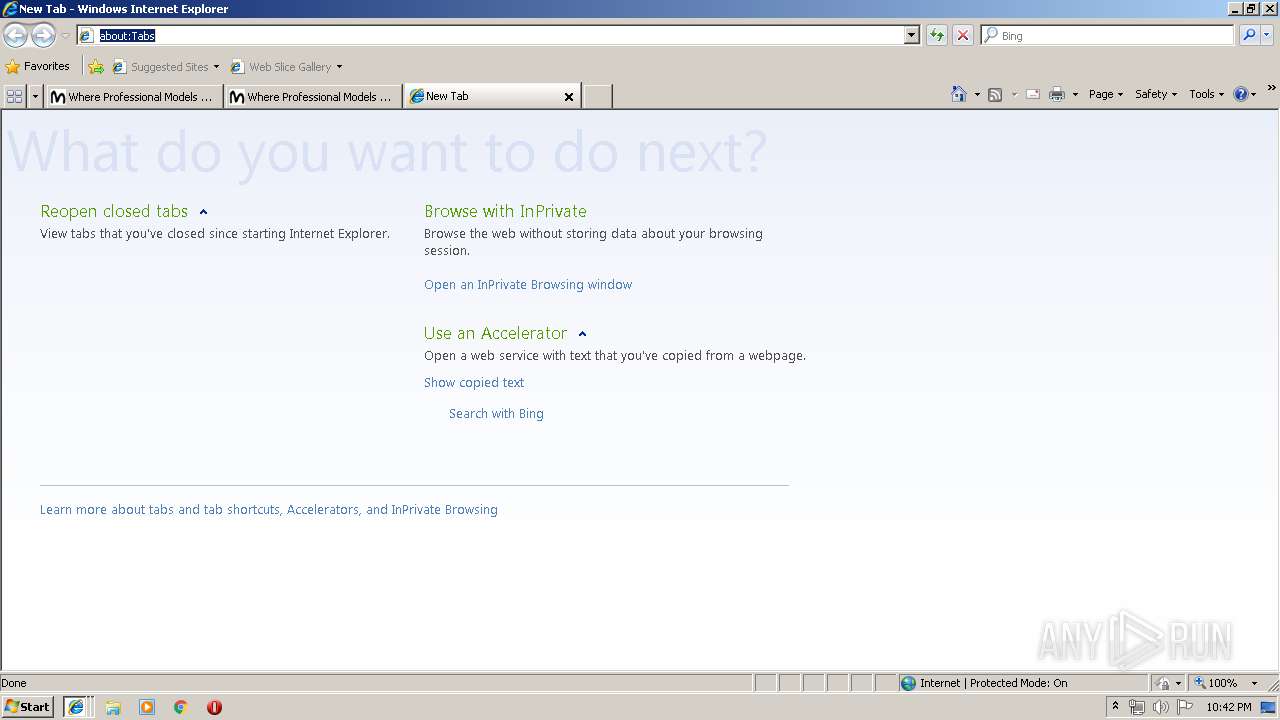Open the Windows Media Player taskbar icon
The image size is (1280, 720).
147,707
